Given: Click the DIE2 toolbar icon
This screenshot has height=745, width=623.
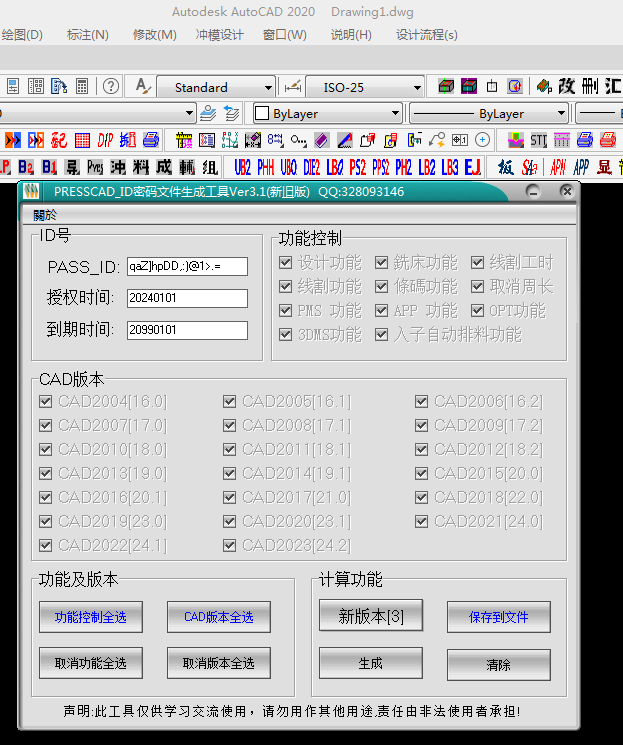Looking at the screenshot, I should pyautogui.click(x=312, y=167).
